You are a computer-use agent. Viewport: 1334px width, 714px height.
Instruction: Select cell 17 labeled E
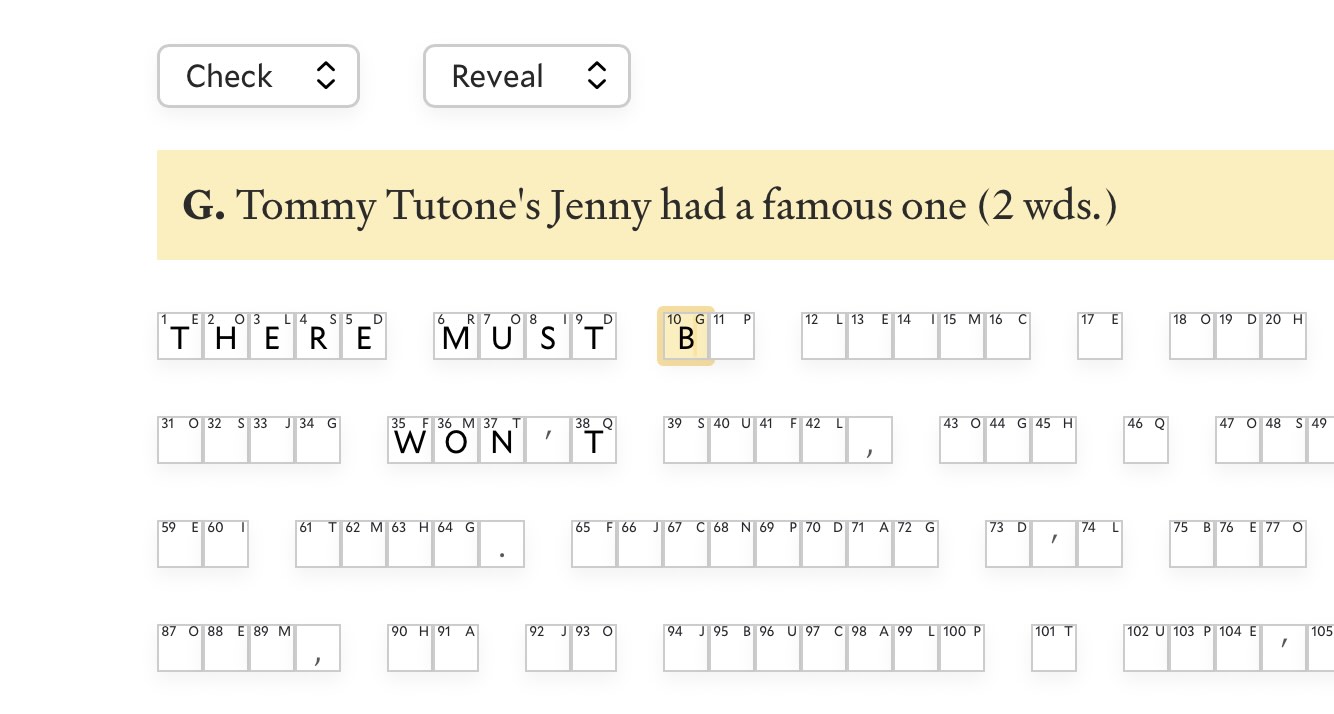point(1099,336)
